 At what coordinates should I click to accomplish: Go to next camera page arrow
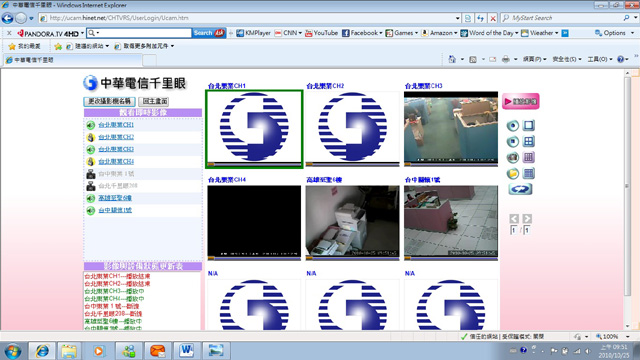click(x=527, y=219)
